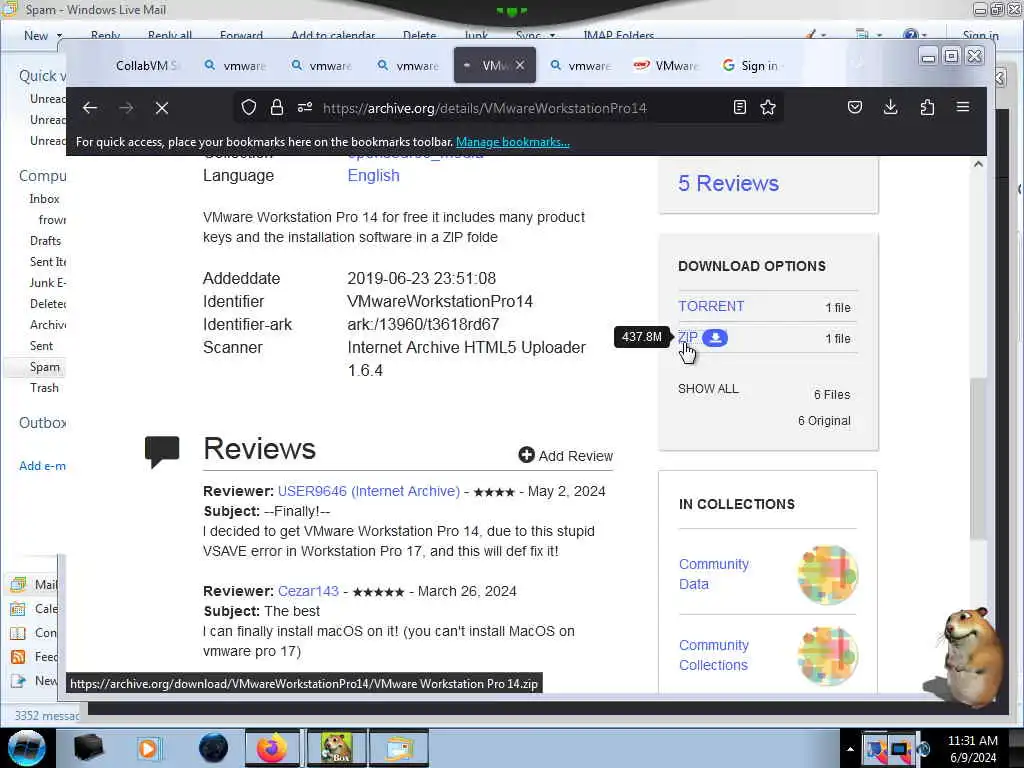Open the media player taskbar icon

pos(148,748)
